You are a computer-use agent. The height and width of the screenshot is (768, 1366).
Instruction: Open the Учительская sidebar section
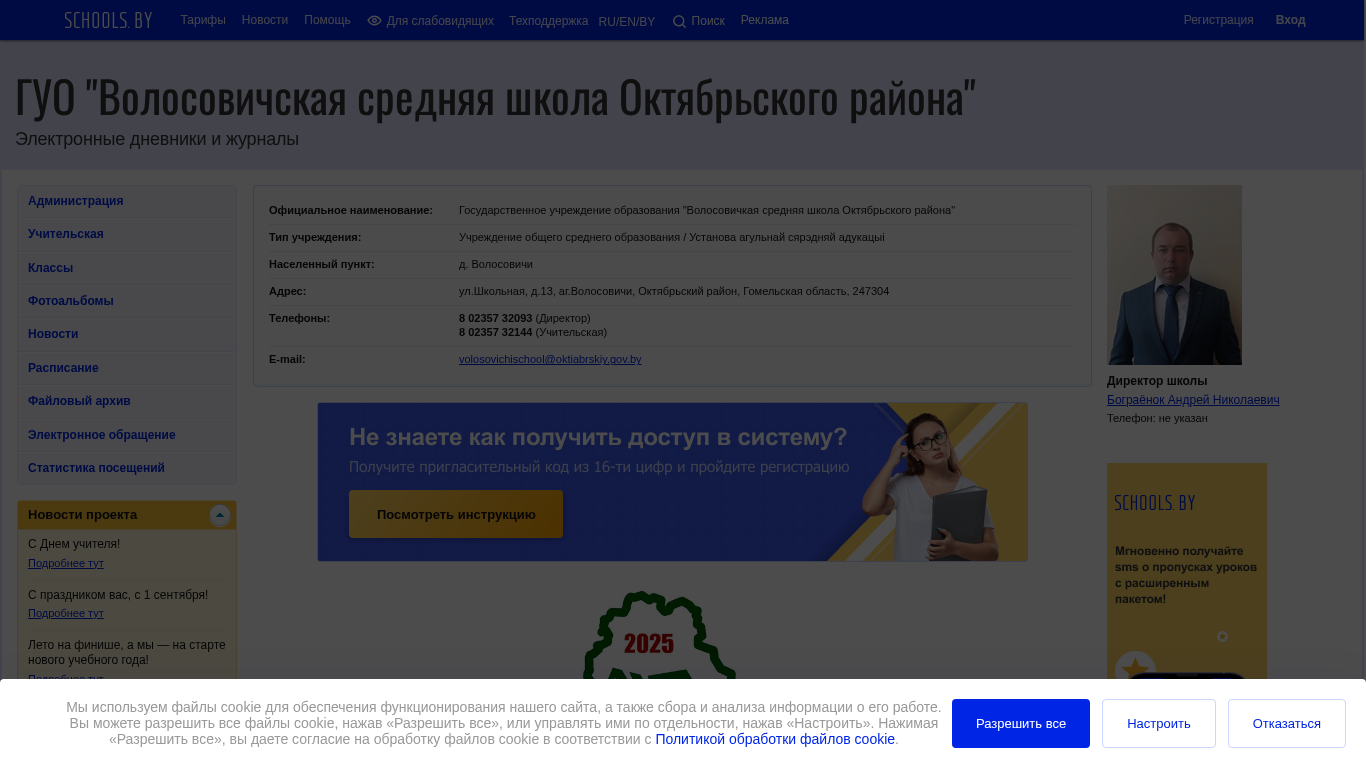tap(127, 234)
